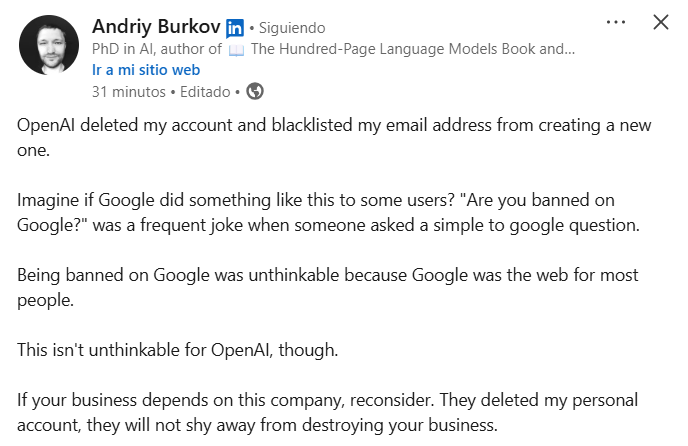
Task: Open the author name Andriy Burkov
Action: point(156,26)
